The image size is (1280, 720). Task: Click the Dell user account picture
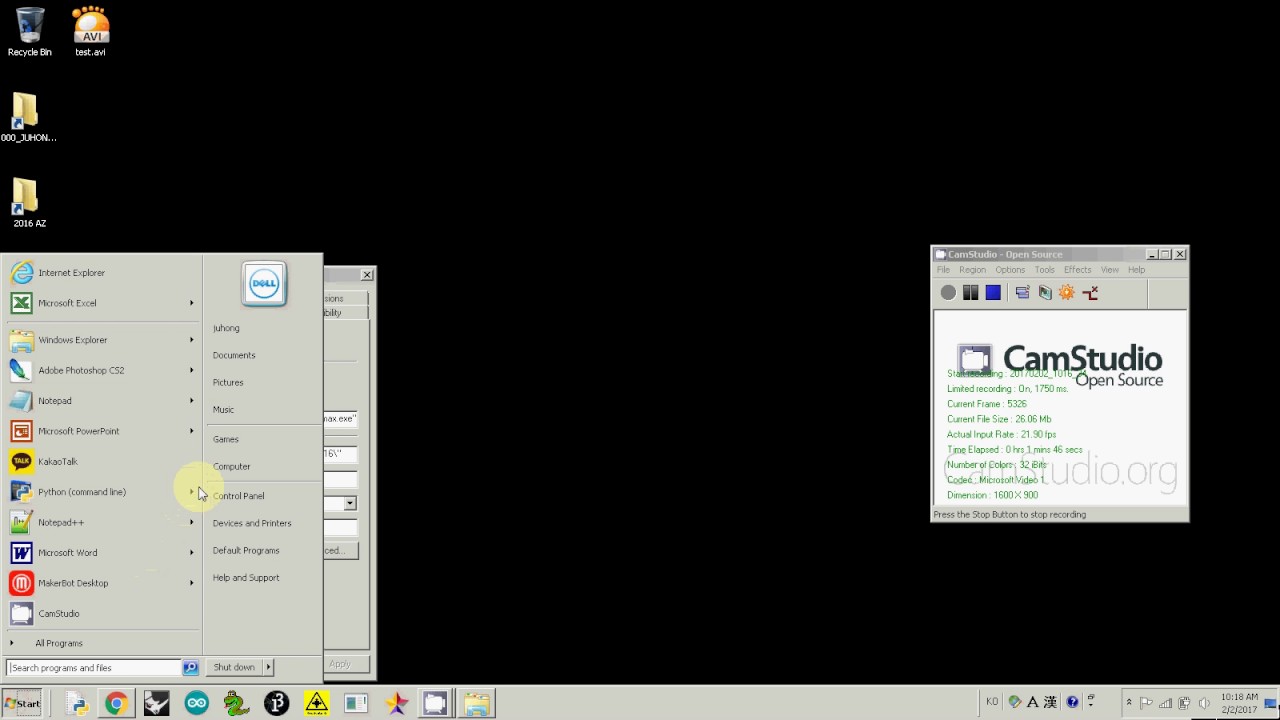click(264, 284)
